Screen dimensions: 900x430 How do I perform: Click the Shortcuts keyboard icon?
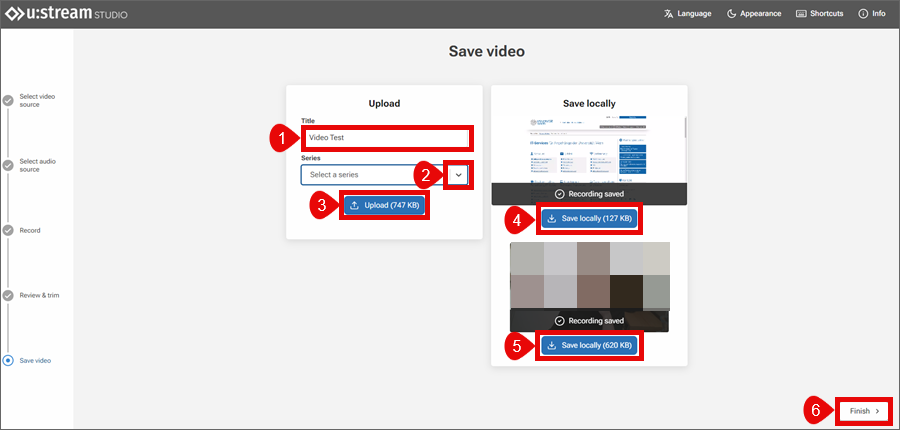coord(802,14)
